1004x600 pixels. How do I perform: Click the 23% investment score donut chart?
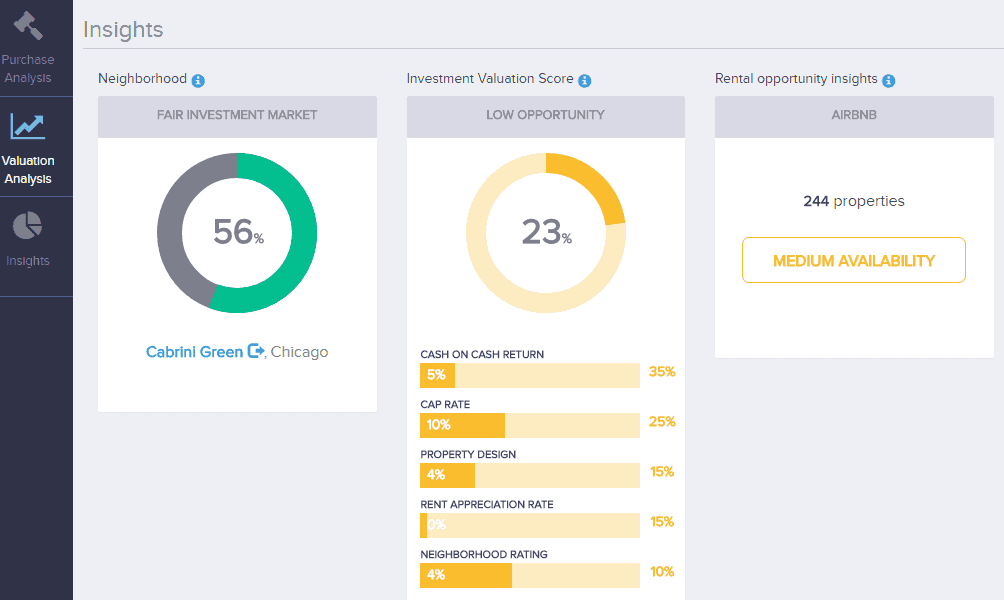pyautogui.click(x=545, y=232)
